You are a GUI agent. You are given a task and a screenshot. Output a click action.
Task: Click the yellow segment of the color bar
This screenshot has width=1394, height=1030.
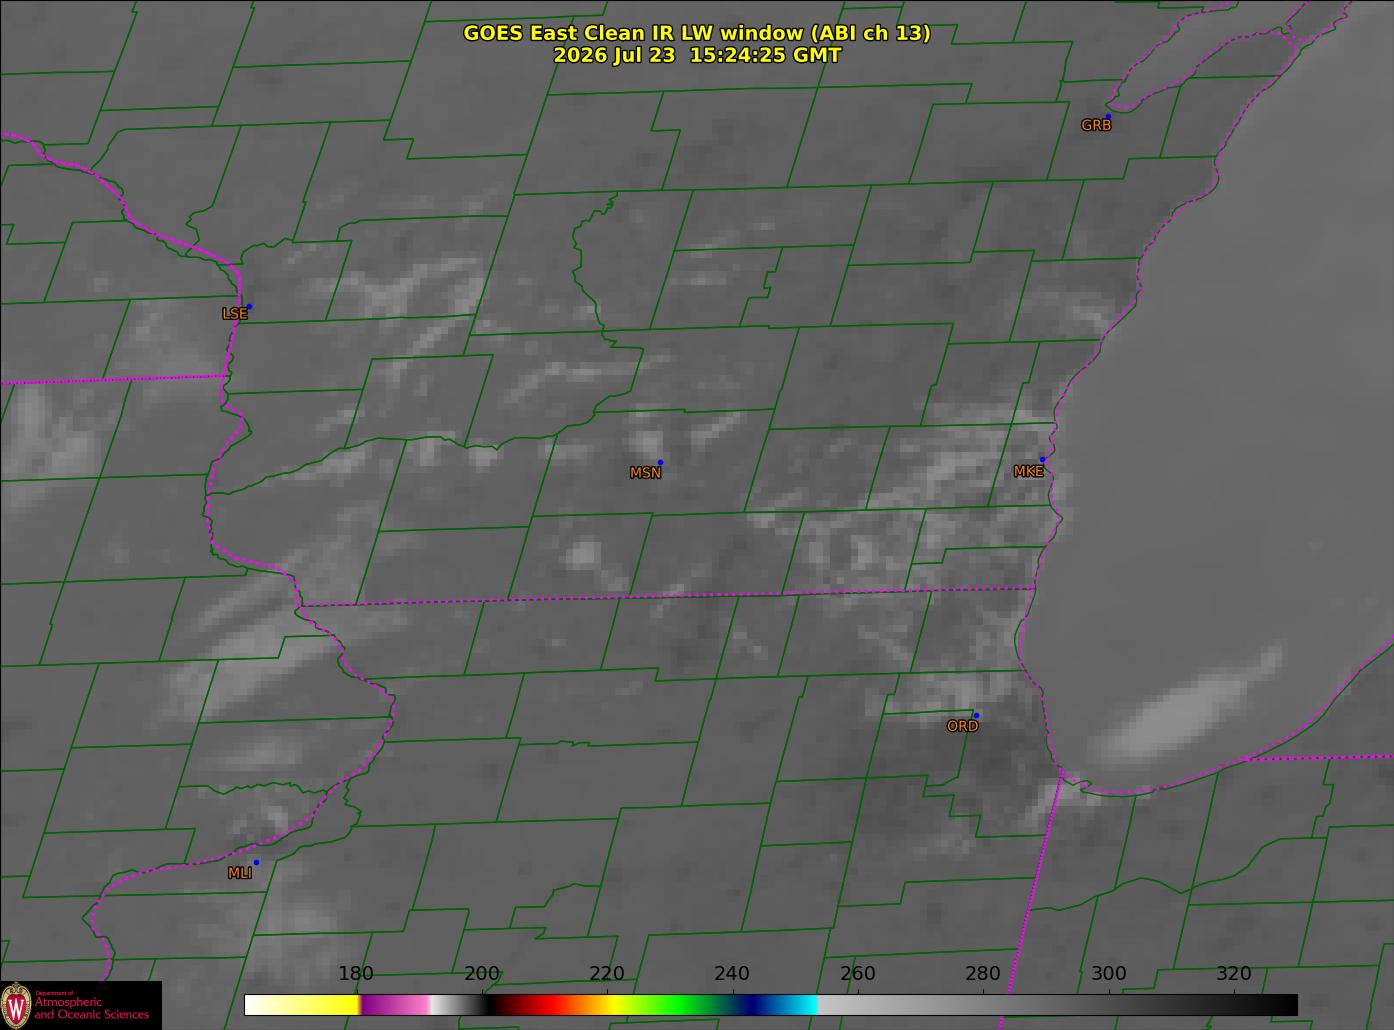click(302, 1004)
